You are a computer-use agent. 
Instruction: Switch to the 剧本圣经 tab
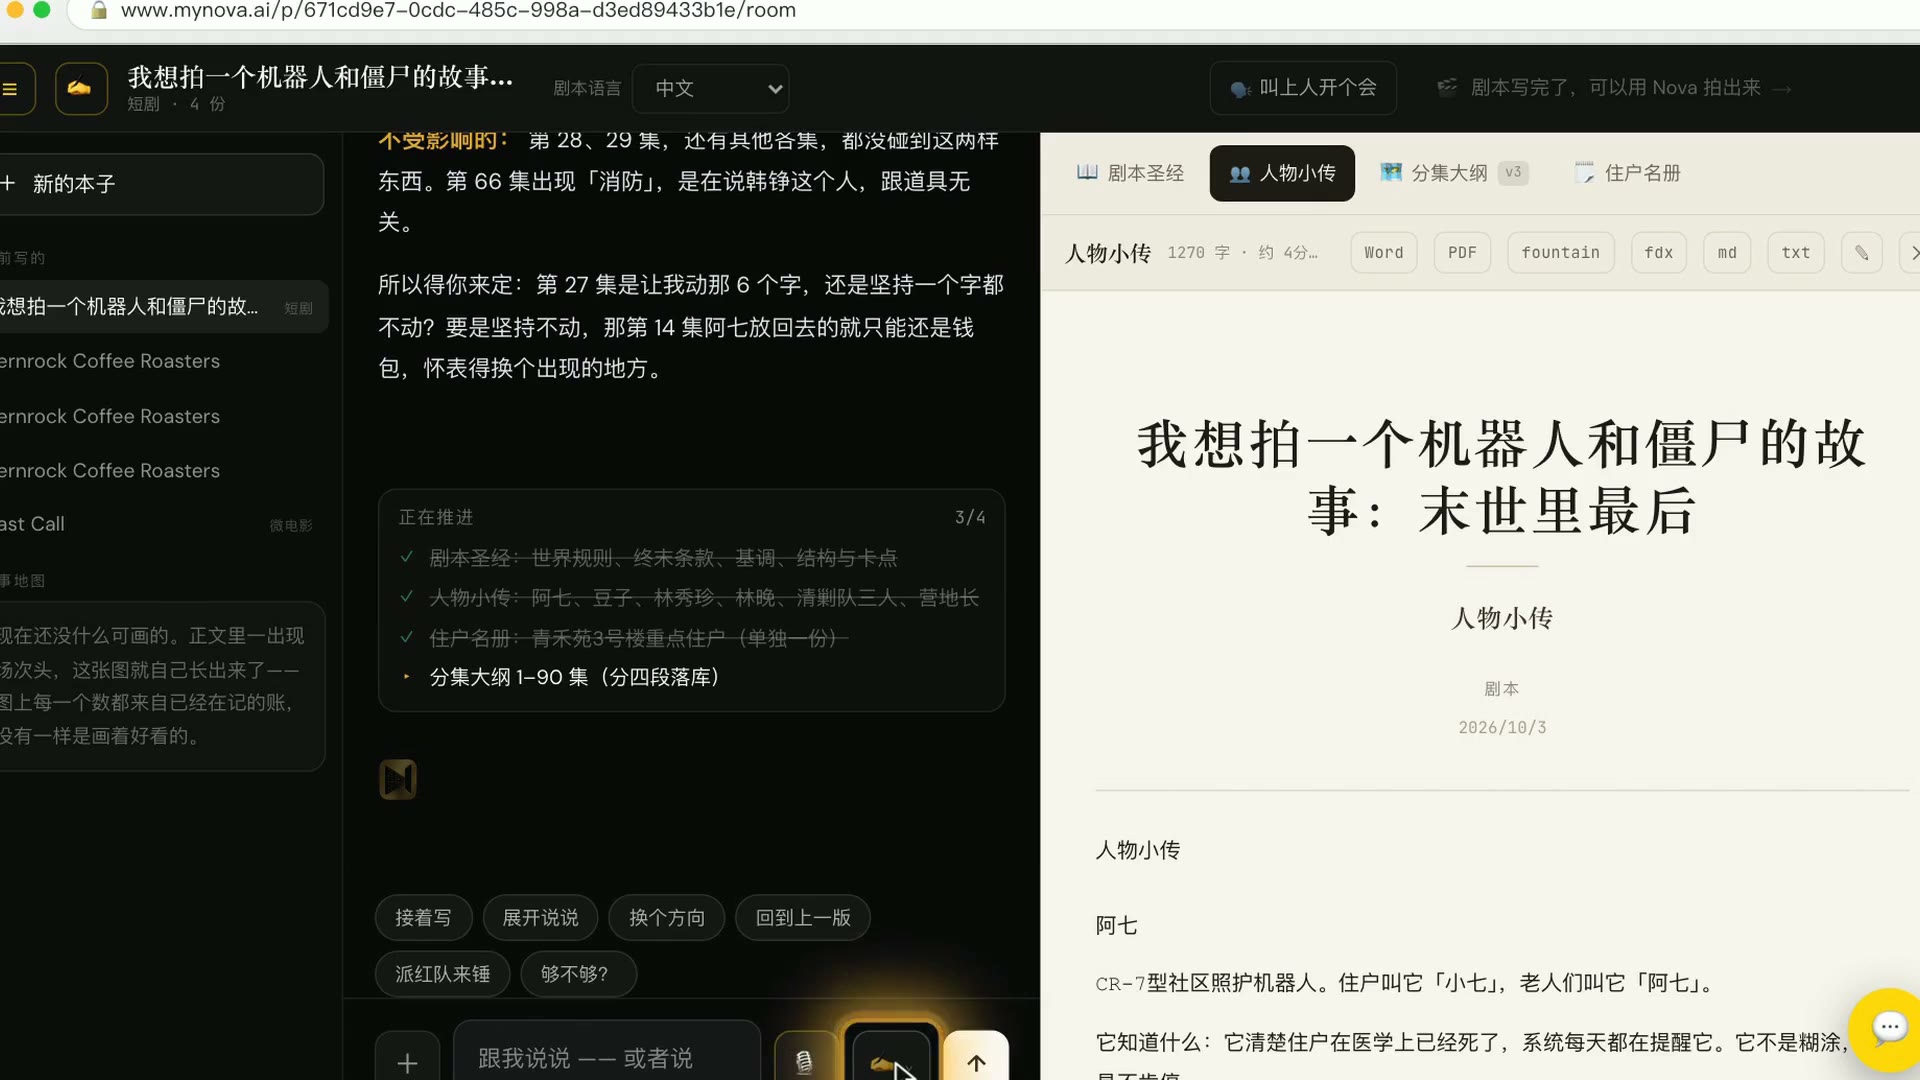[1130, 173]
